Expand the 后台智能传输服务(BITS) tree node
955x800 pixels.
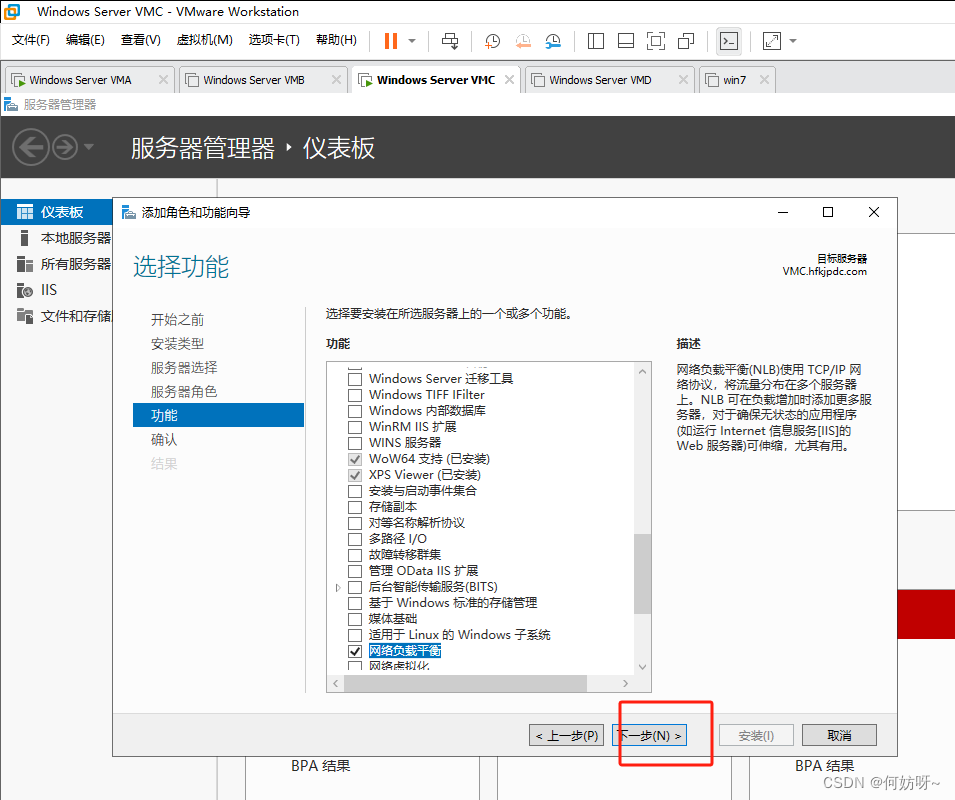[x=339, y=587]
